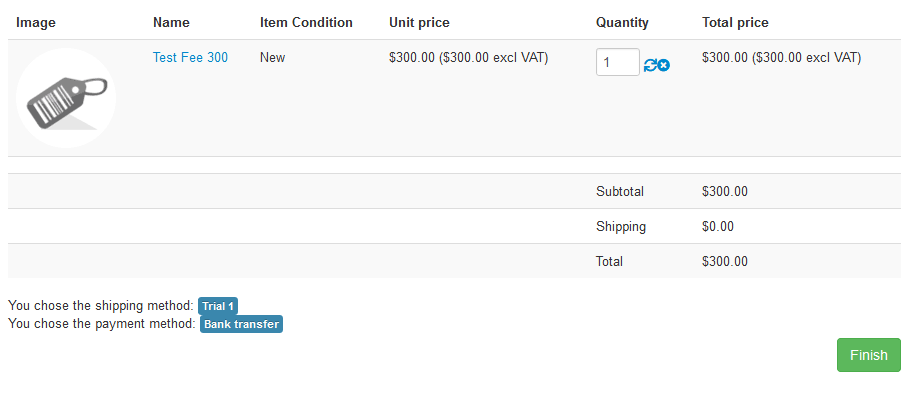Click the Image column header
The height and width of the screenshot is (409, 914).
36,23
